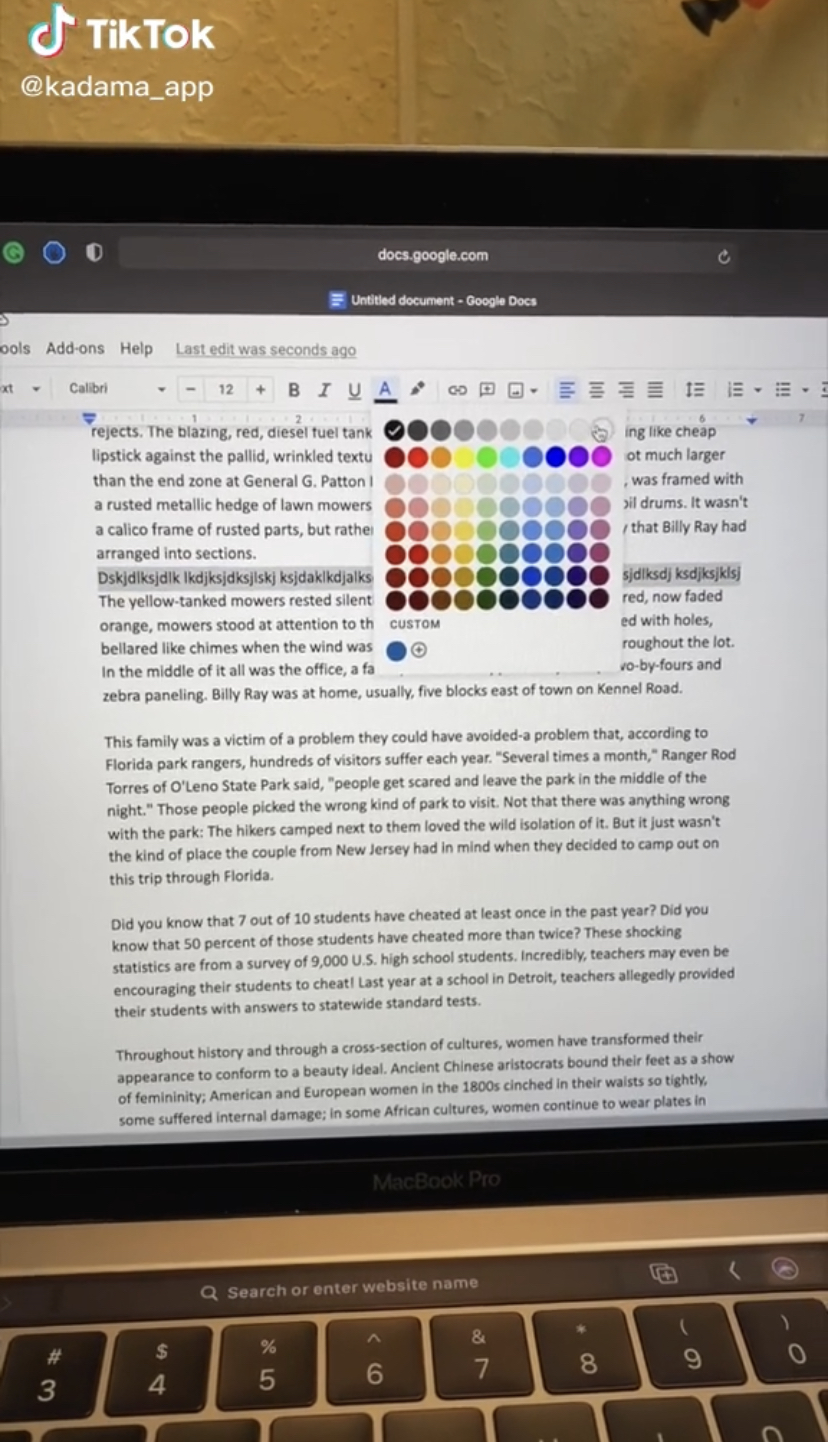The height and width of the screenshot is (1442, 828).
Task: Open the 'Last edit was seconds ago' link
Action: tap(266, 350)
